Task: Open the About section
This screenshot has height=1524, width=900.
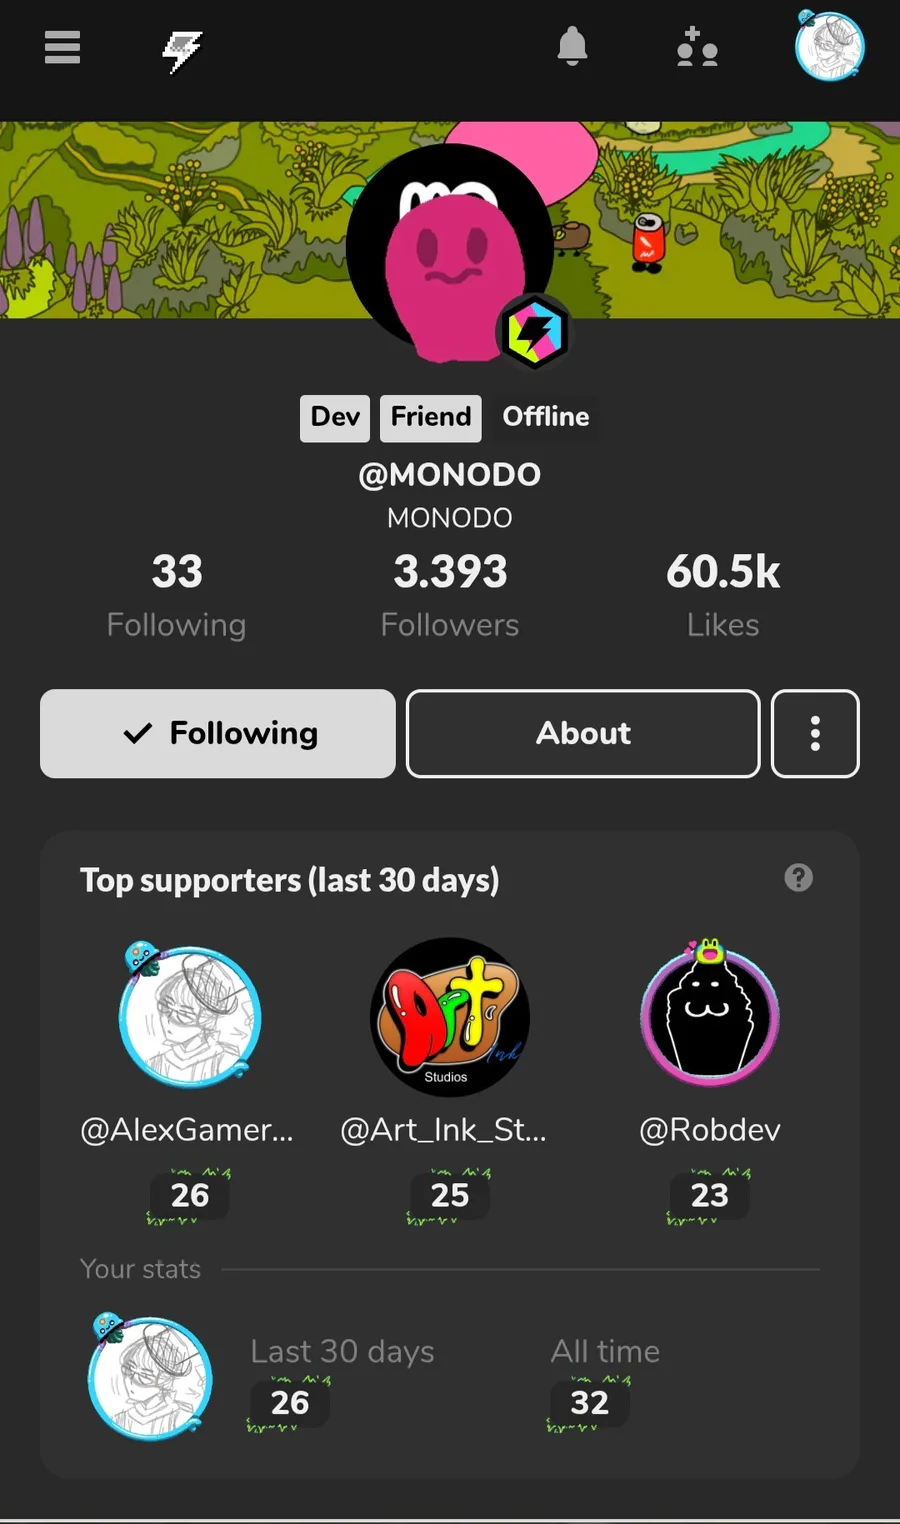Action: pos(583,733)
